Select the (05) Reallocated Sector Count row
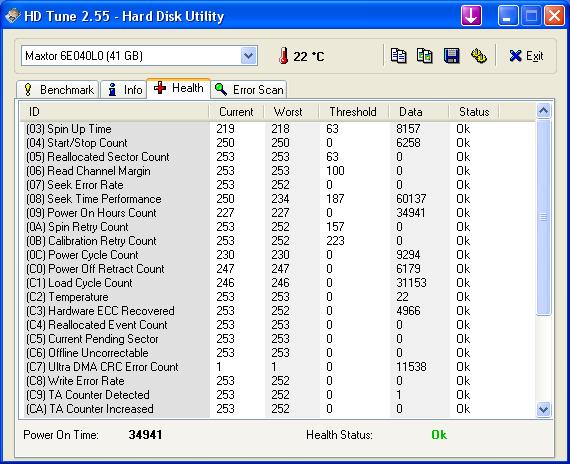This screenshot has height=464, width=570. click(278, 157)
